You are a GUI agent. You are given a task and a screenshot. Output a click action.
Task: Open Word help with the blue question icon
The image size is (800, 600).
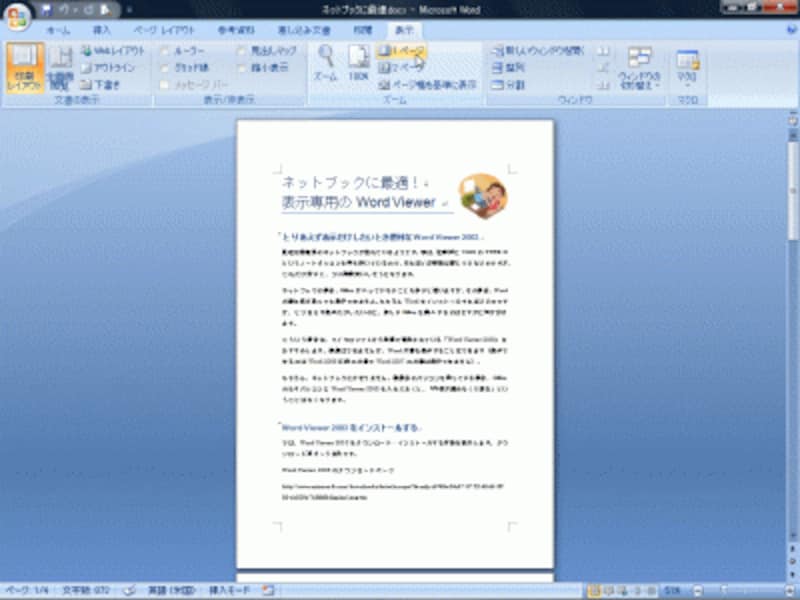pyautogui.click(x=792, y=30)
